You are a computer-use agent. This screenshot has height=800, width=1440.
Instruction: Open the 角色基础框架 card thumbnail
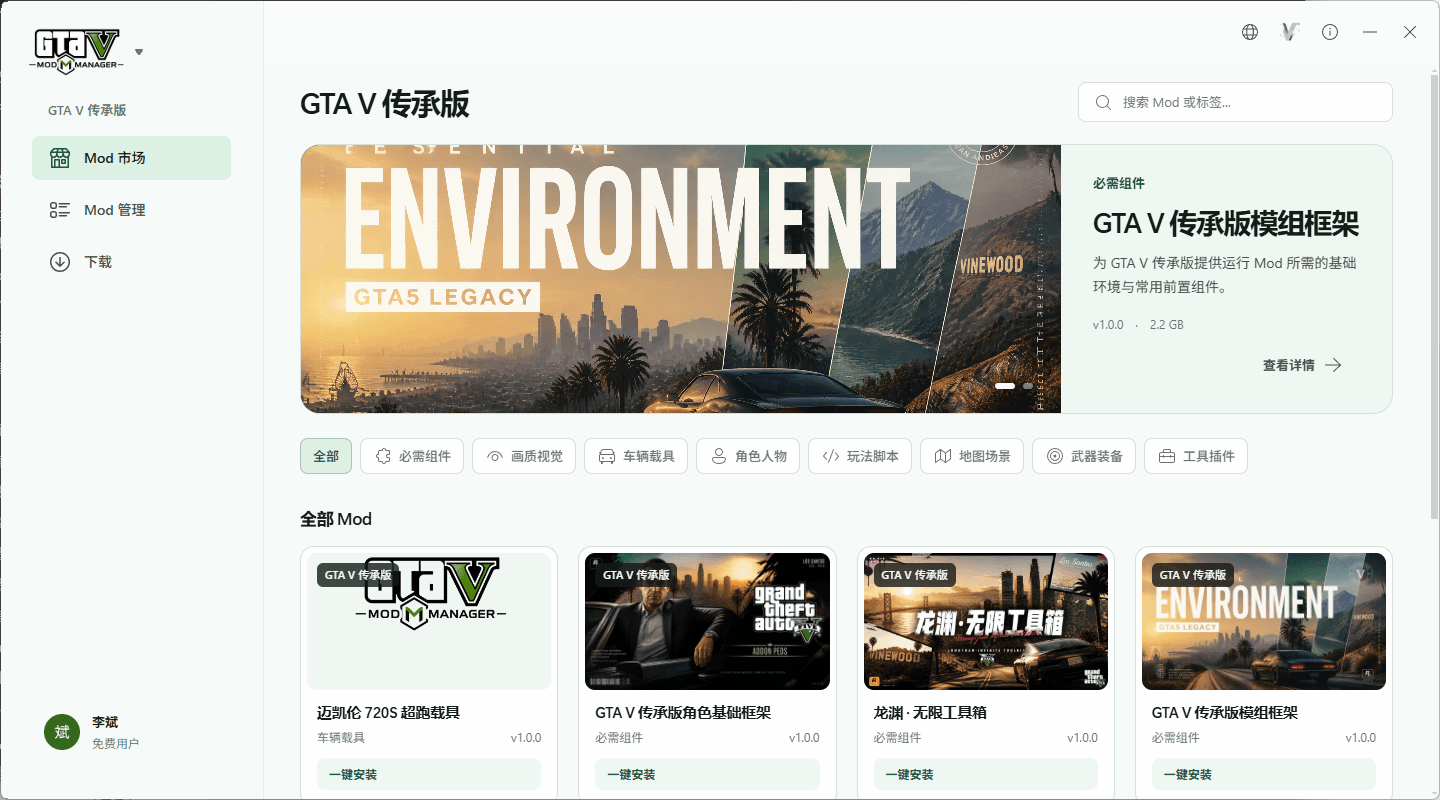(x=707, y=621)
